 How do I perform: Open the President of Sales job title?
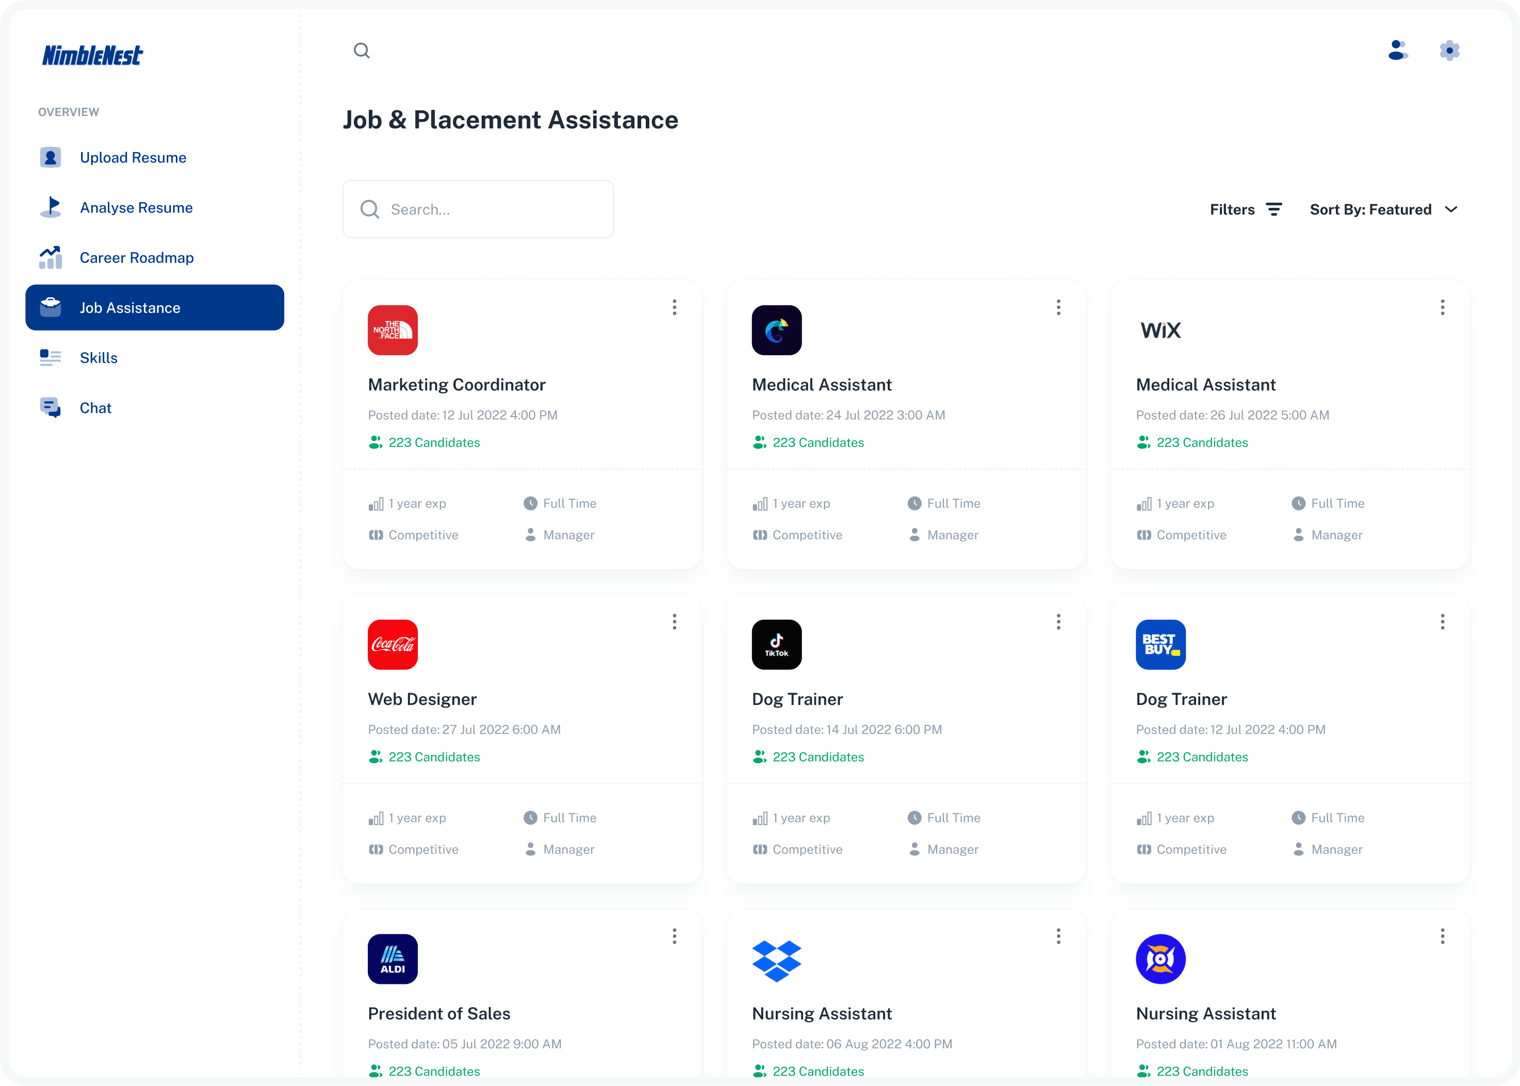tap(439, 1014)
